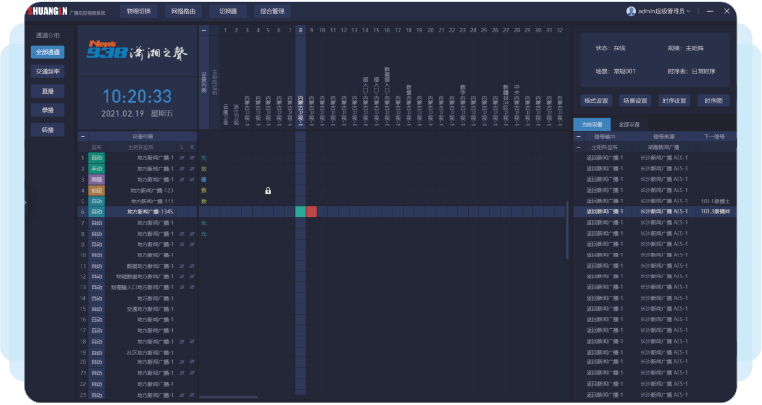Click the L channel link icon in row 1

tap(181, 158)
